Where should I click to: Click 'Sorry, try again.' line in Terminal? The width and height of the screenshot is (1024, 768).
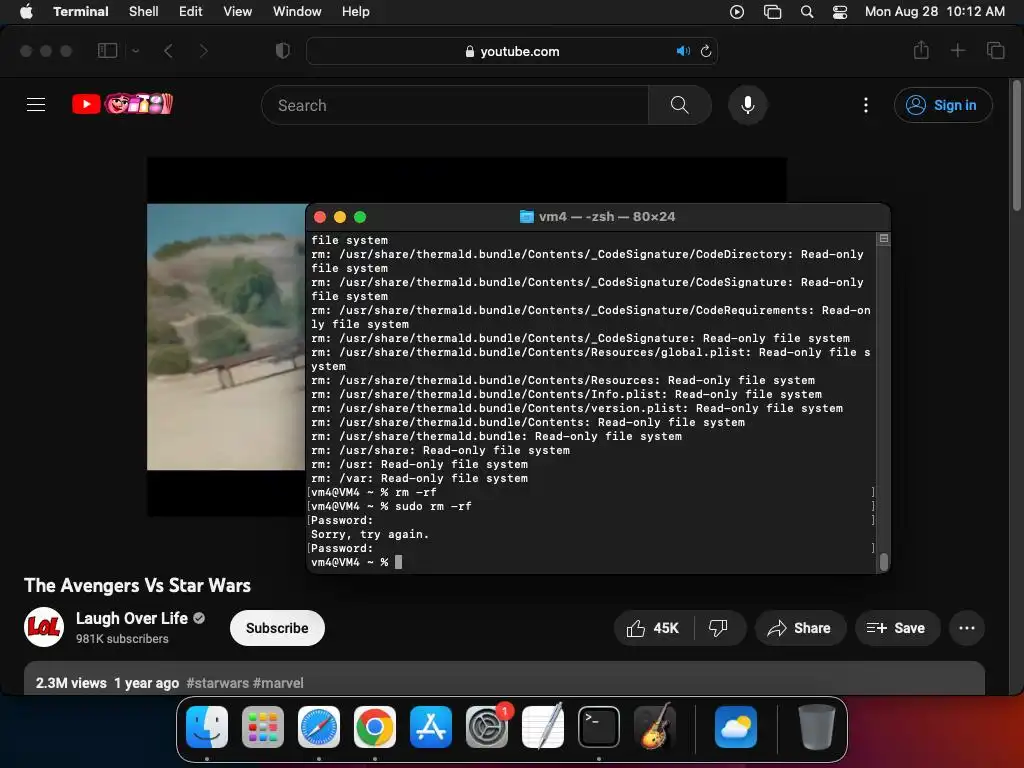tap(370, 534)
